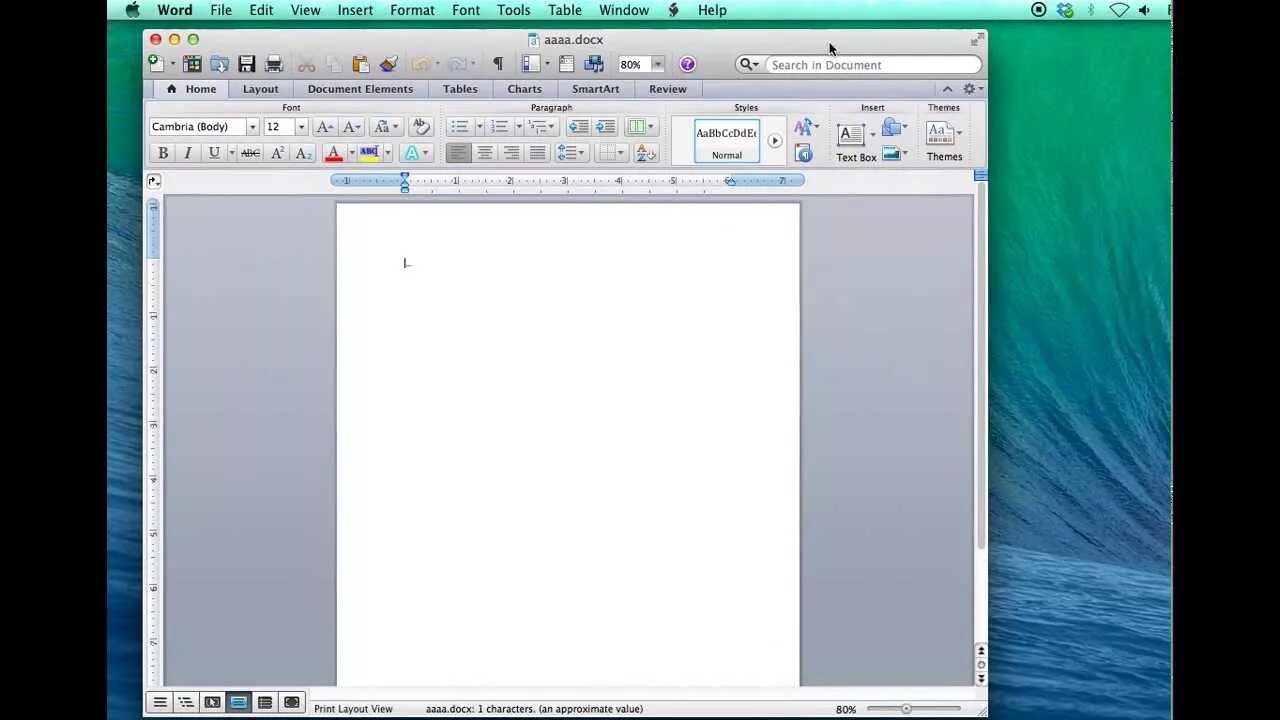Increase paragraph indent
1280x720 pixels.
pos(605,127)
